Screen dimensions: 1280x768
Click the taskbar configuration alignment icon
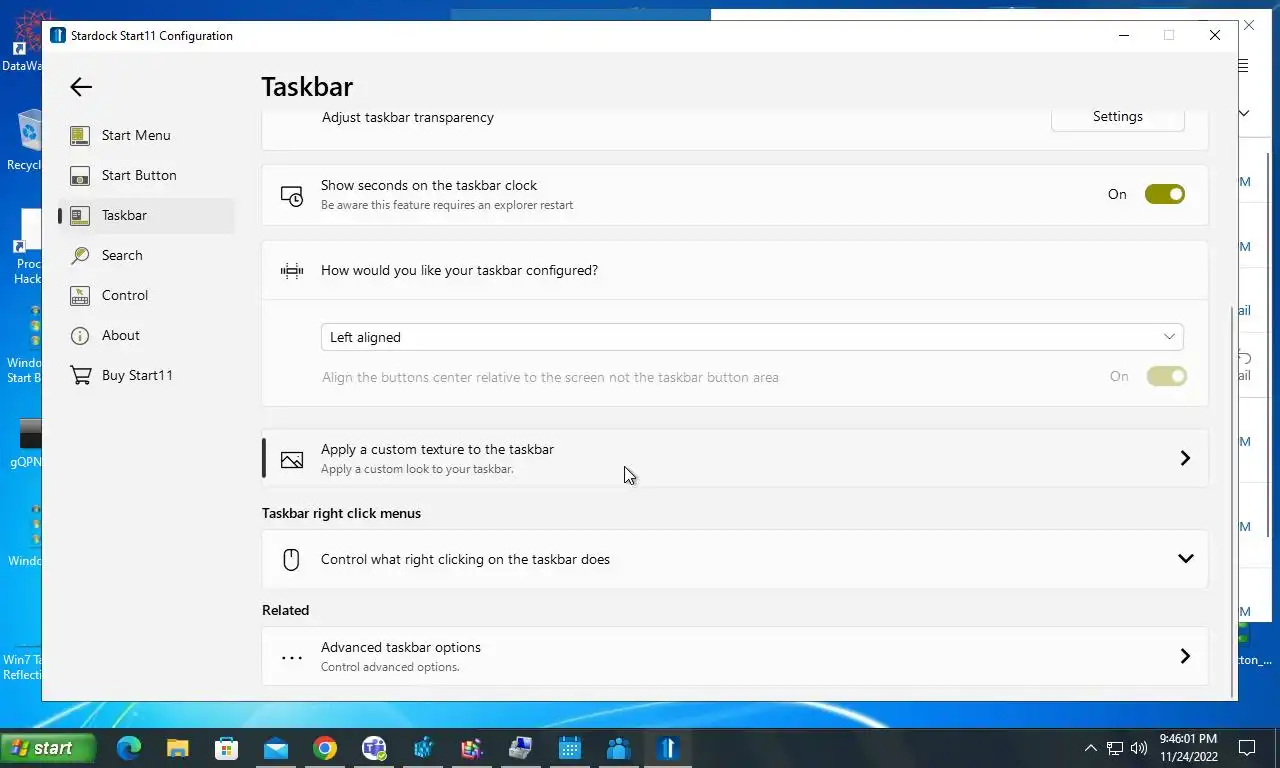[x=291, y=270]
